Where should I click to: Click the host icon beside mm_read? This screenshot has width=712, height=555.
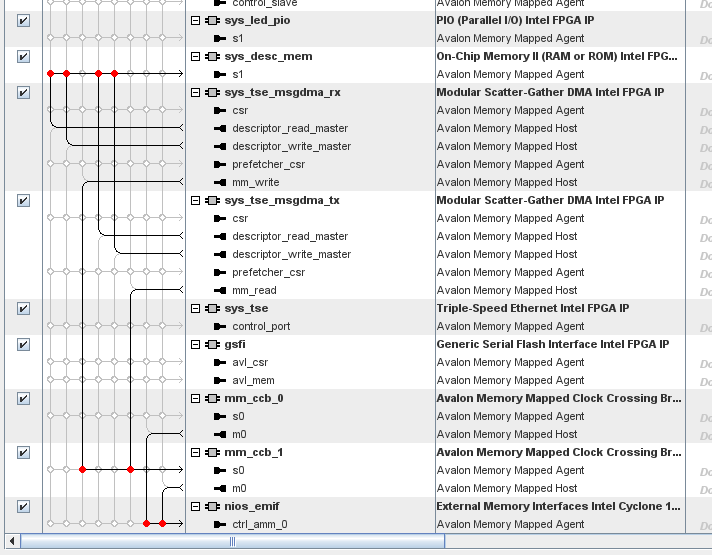[220, 290]
